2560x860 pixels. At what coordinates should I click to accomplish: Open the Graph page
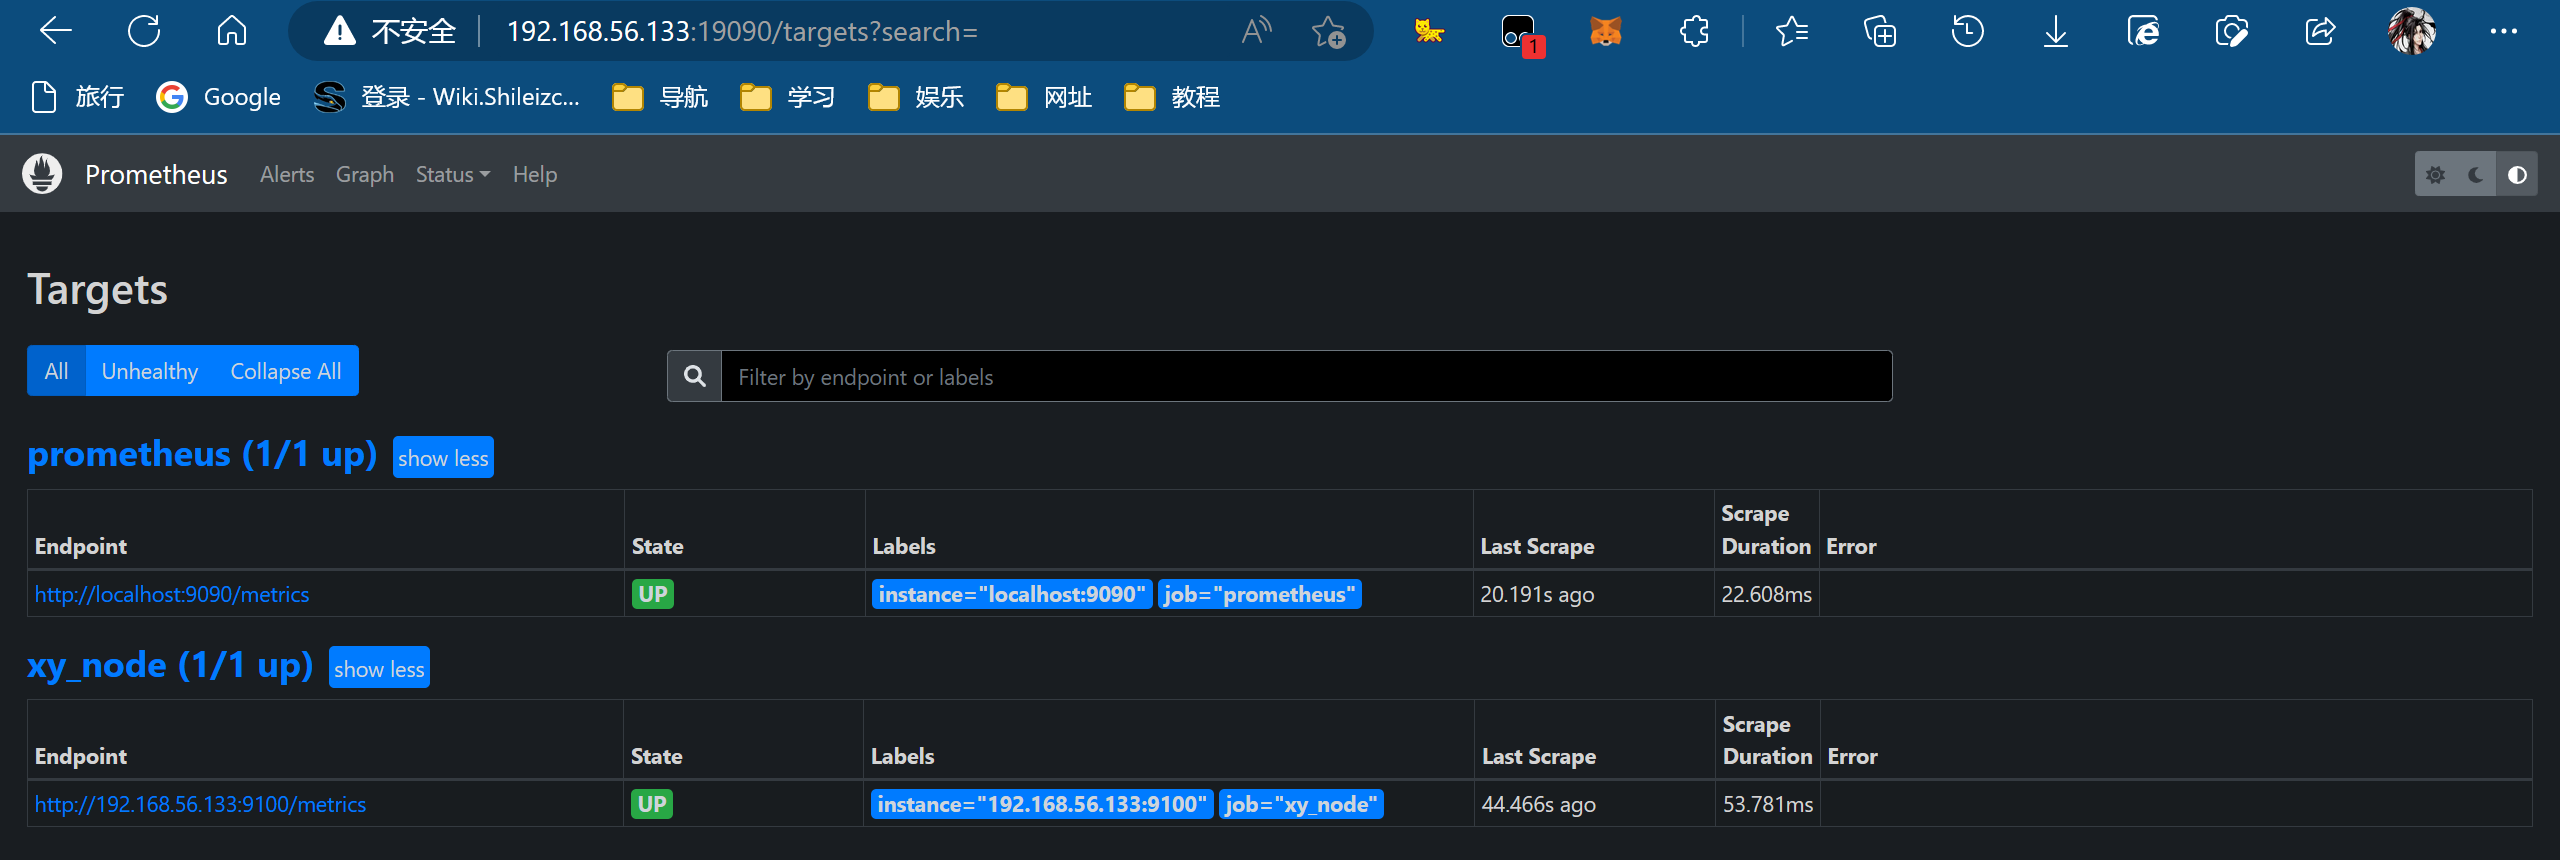click(365, 174)
